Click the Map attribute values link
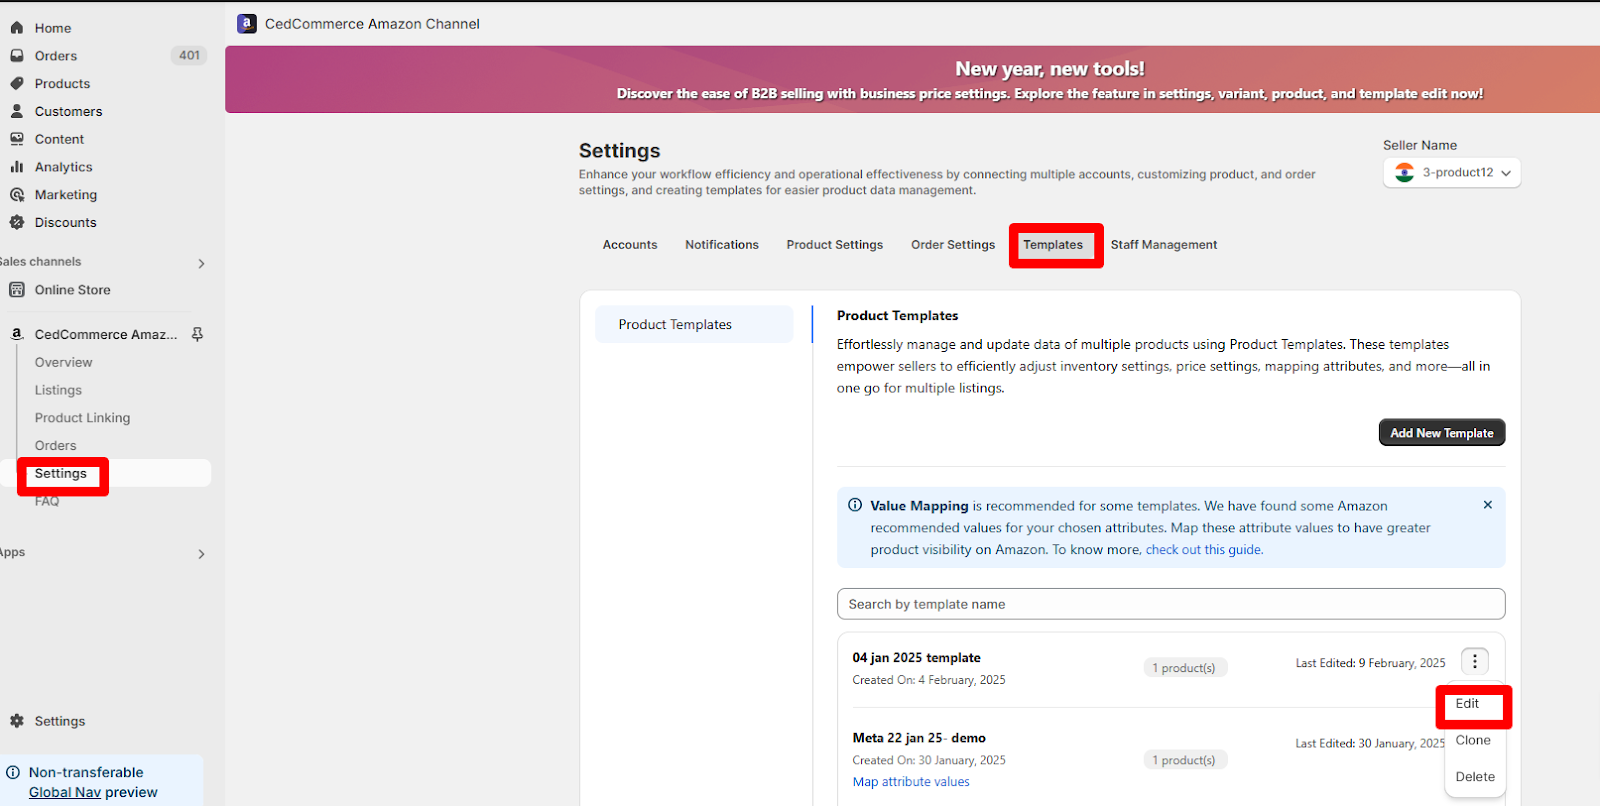The width and height of the screenshot is (1600, 806). 911,782
